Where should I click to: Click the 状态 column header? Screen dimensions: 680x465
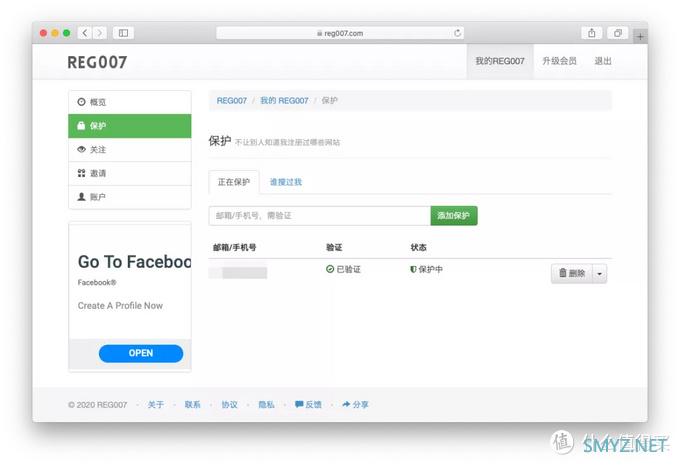tap(418, 248)
